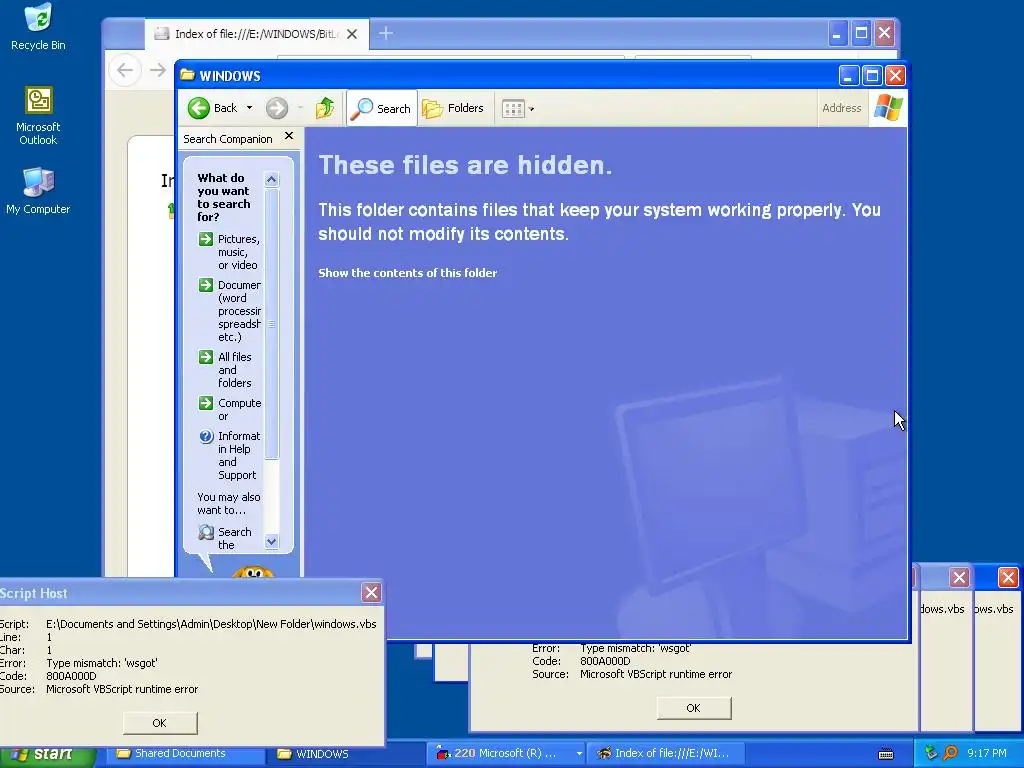Click the 9:17 PM clock

(987, 754)
